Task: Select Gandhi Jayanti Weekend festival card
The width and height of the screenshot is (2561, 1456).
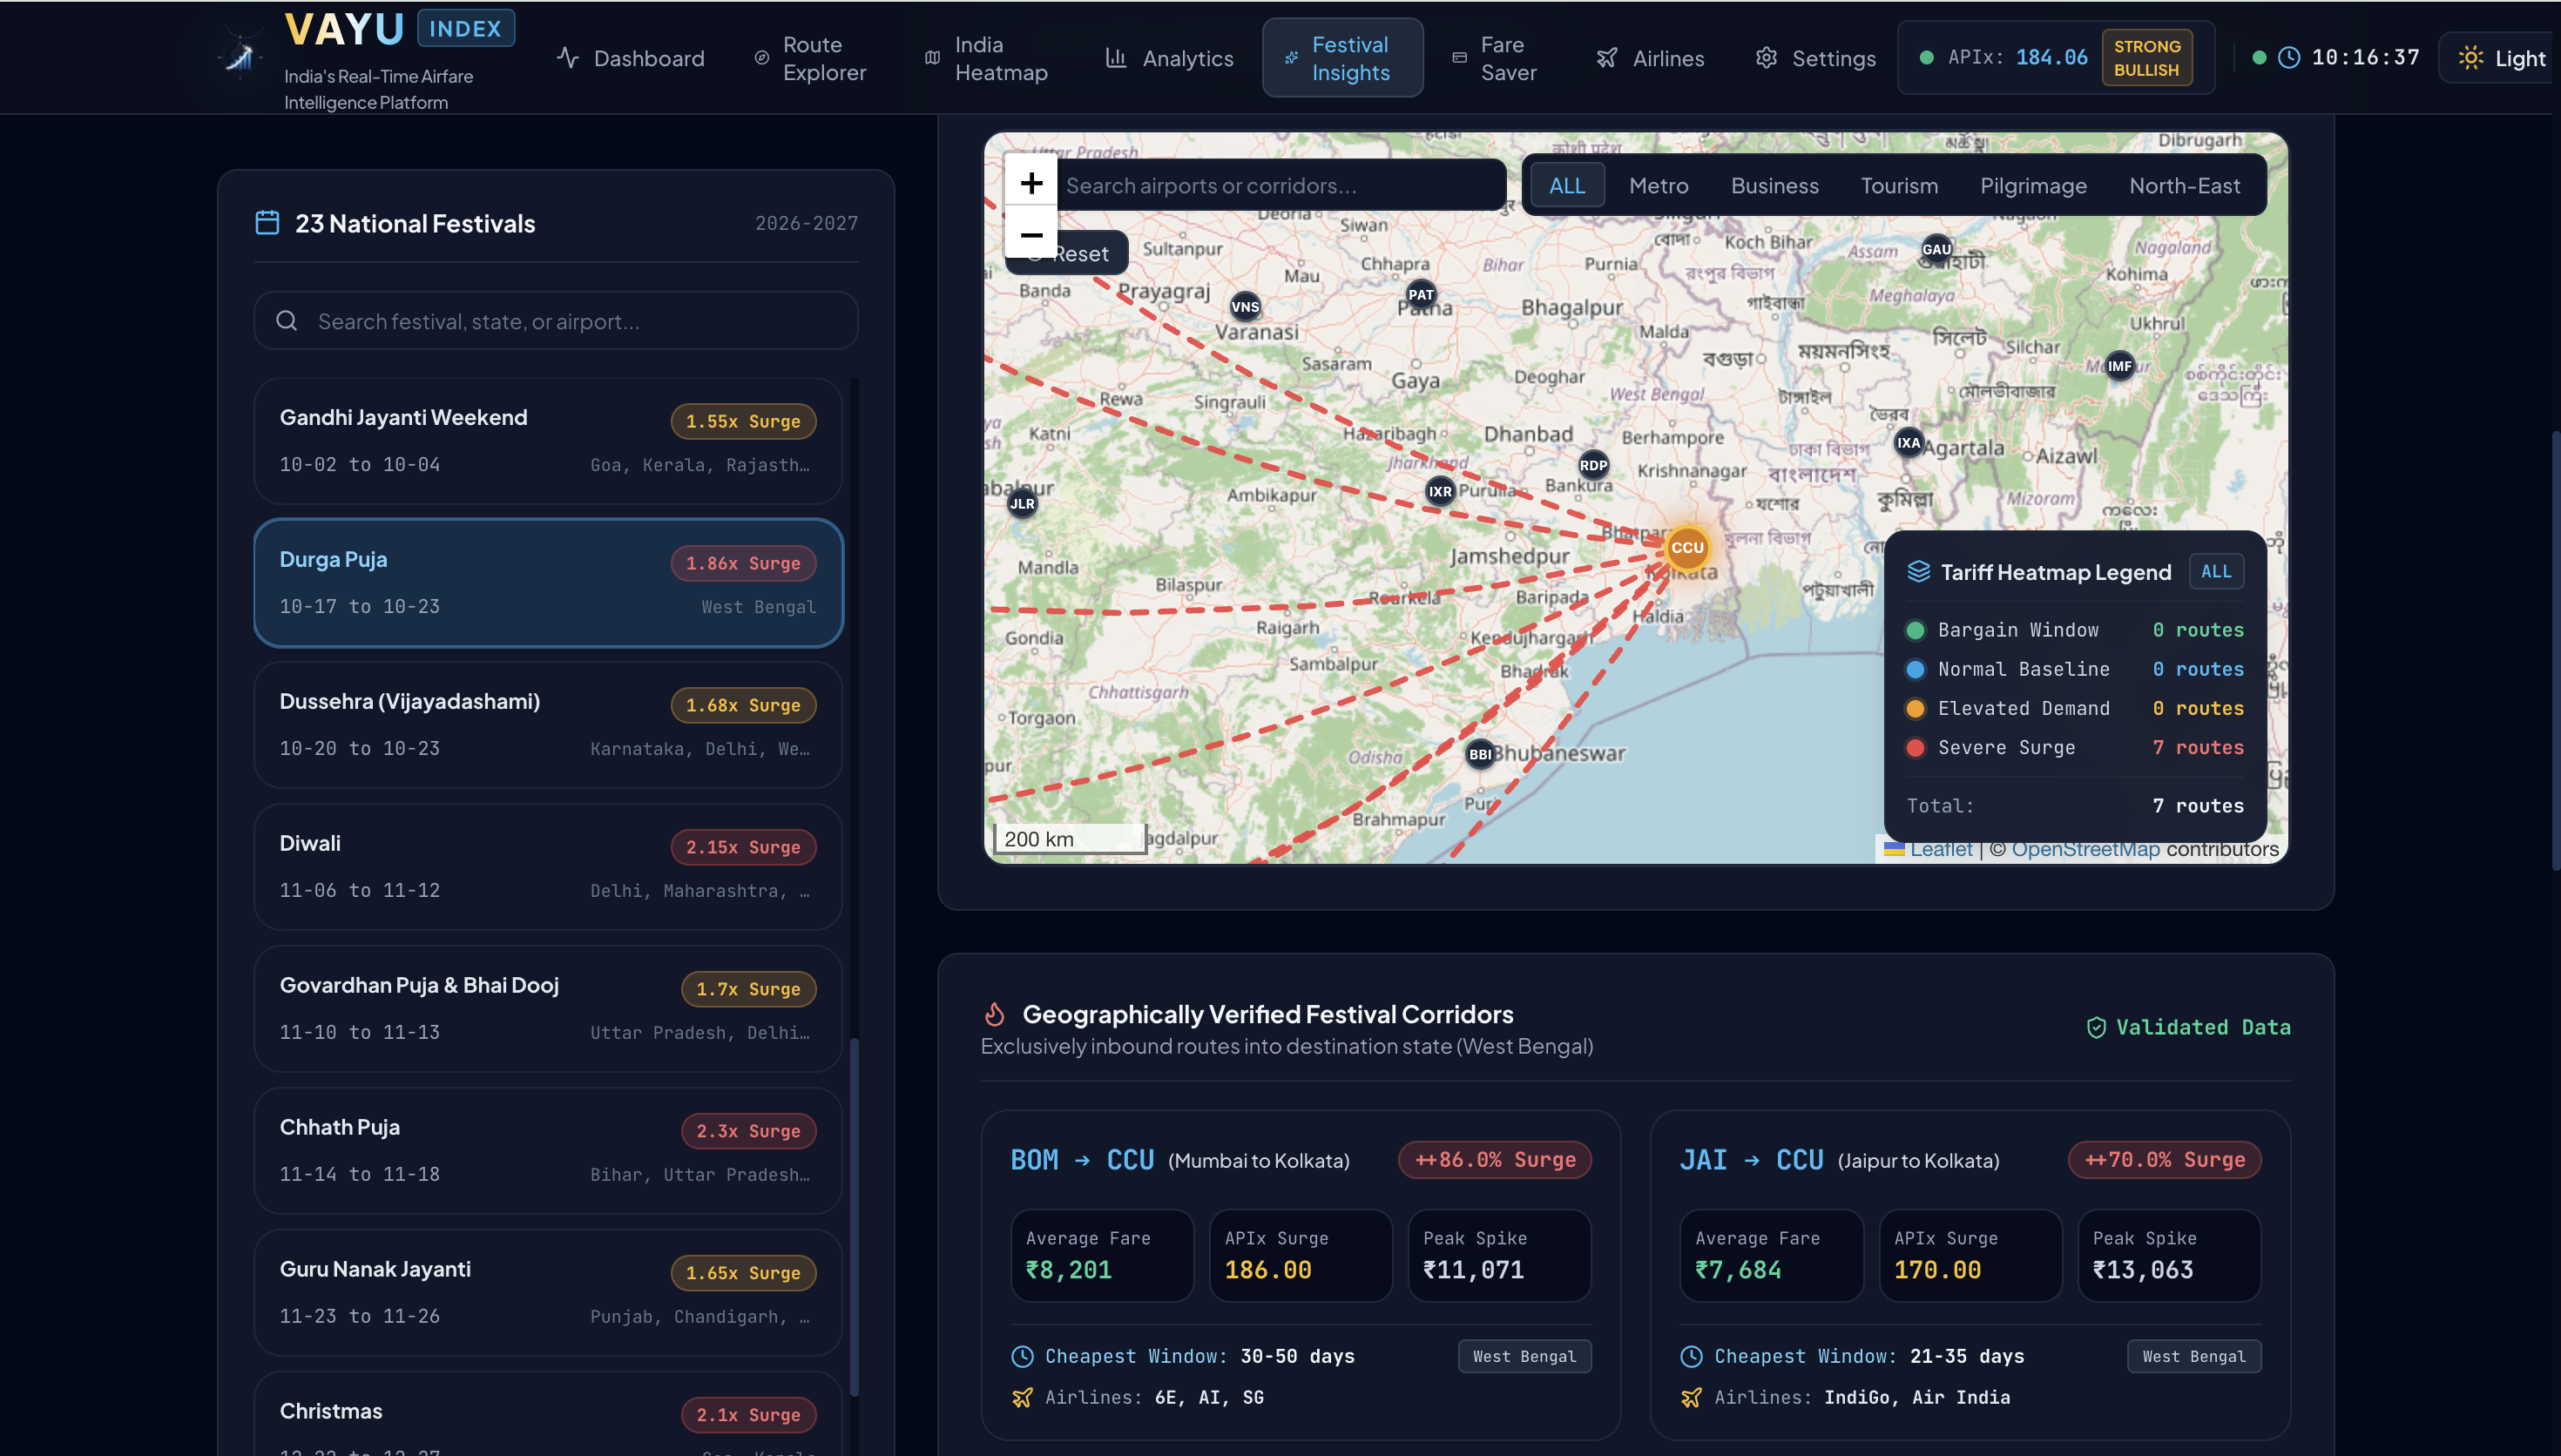Action: tap(548, 440)
